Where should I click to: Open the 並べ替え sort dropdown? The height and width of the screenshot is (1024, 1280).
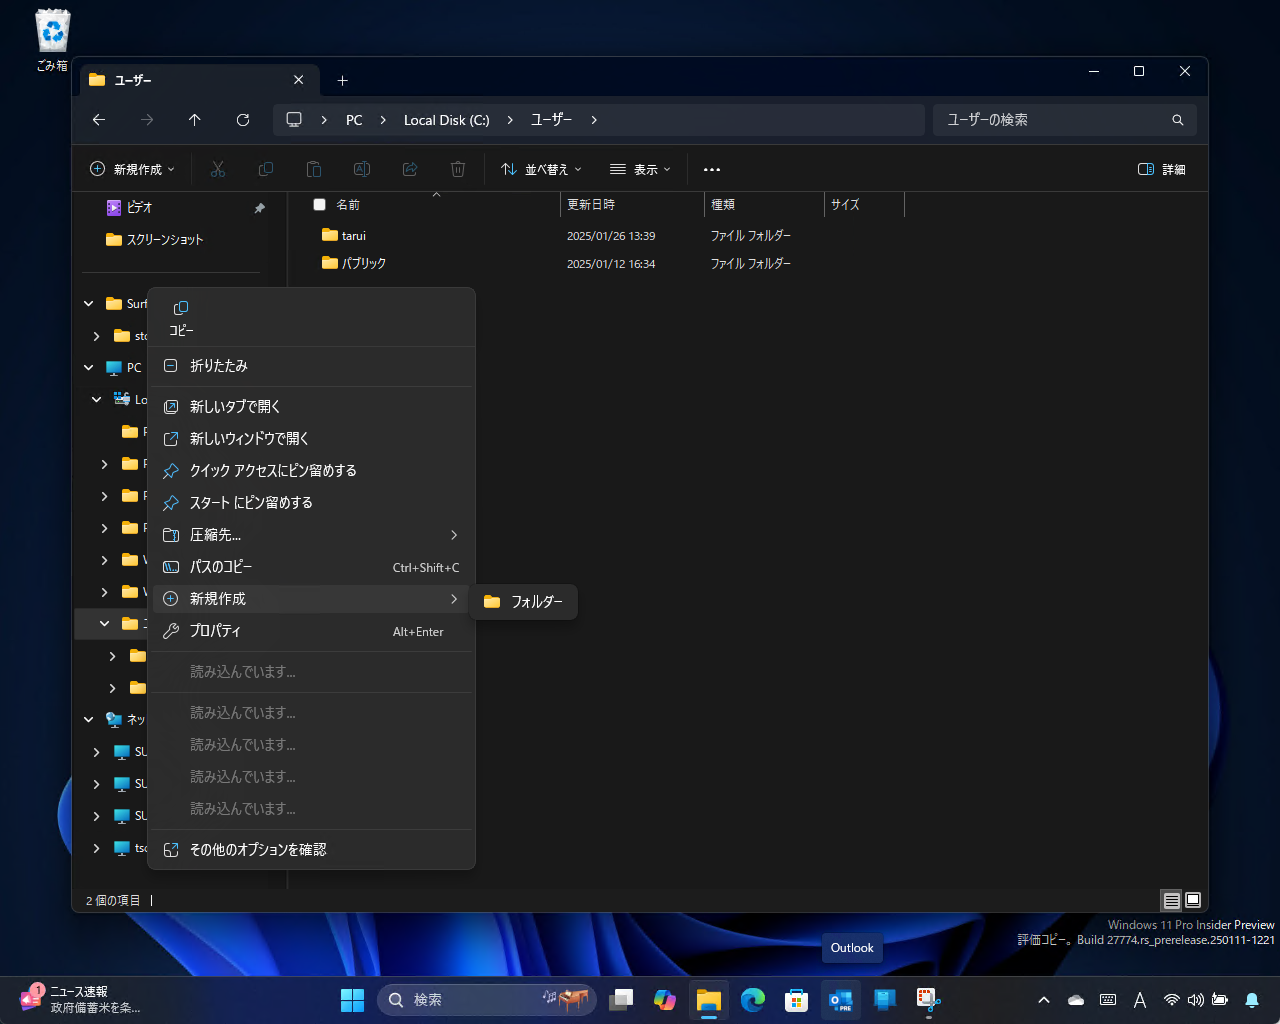click(540, 169)
